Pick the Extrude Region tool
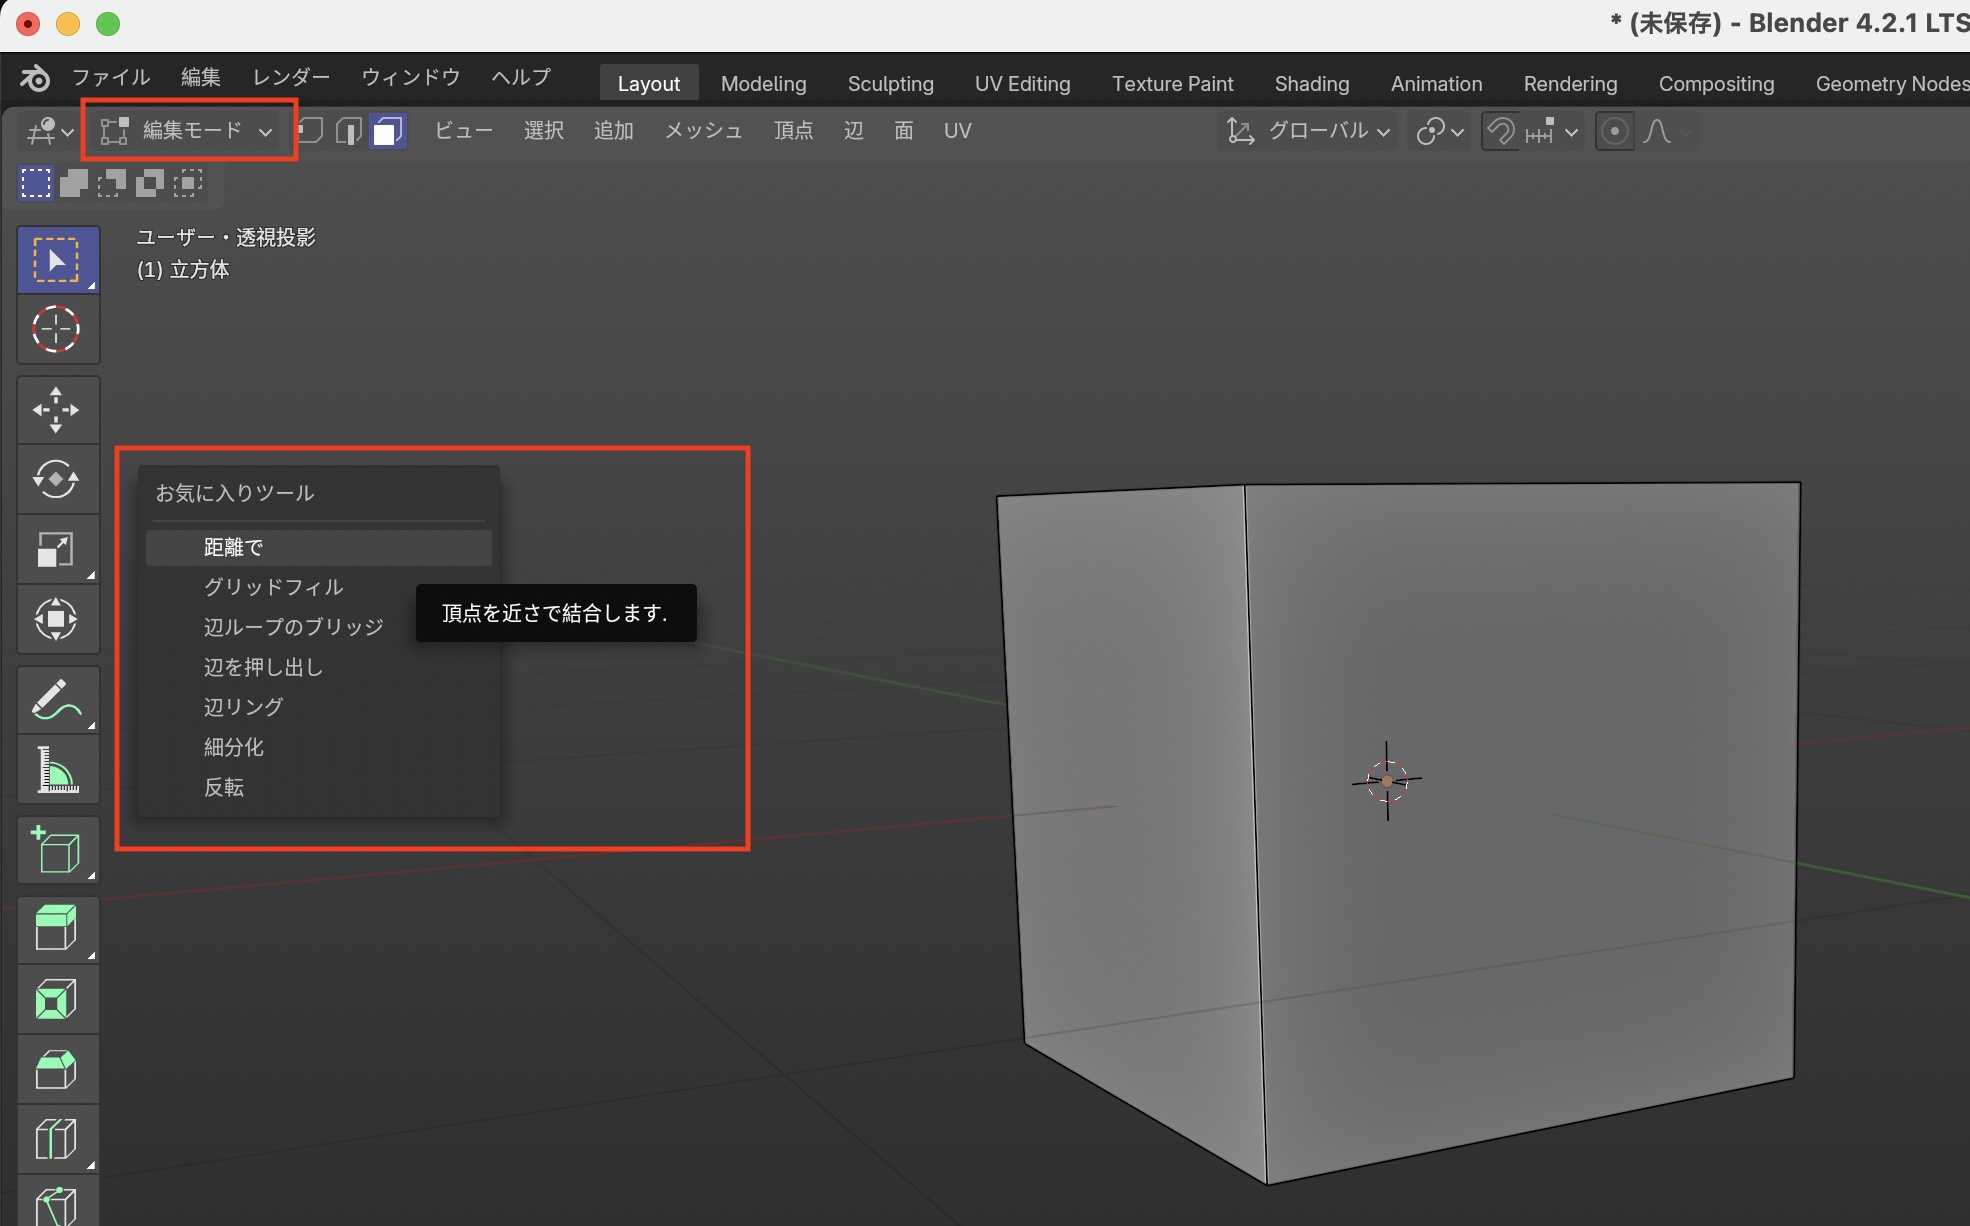The height and width of the screenshot is (1226, 1970). 56,928
